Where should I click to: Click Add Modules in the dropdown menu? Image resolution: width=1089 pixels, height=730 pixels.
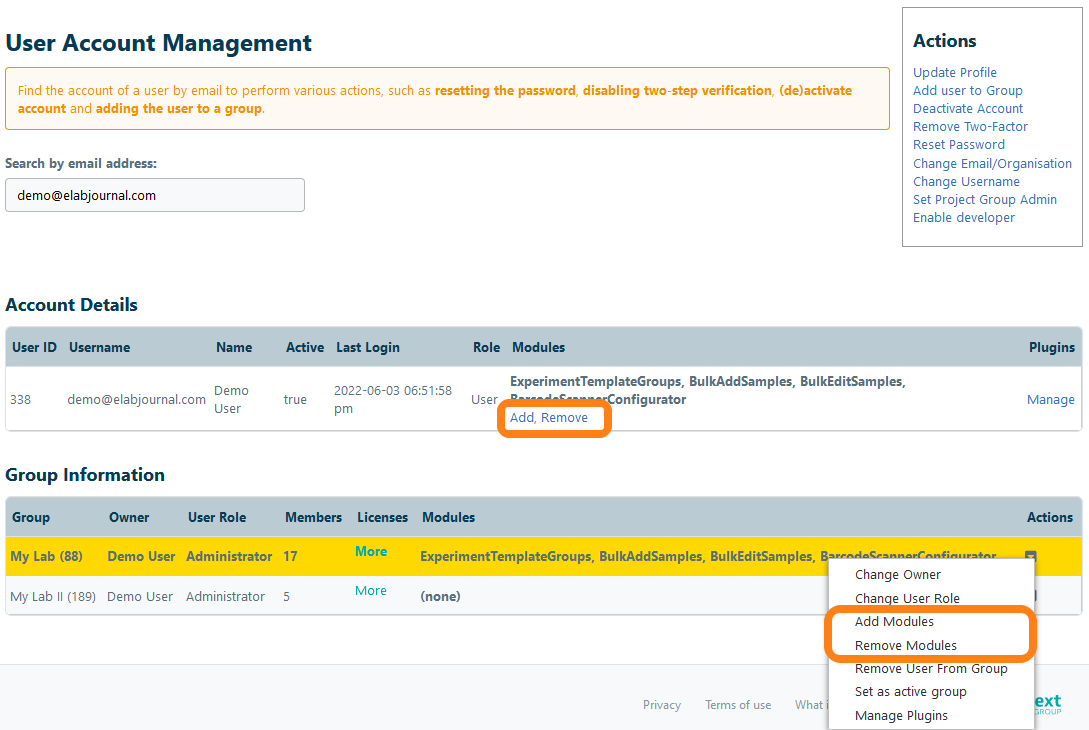pos(894,622)
